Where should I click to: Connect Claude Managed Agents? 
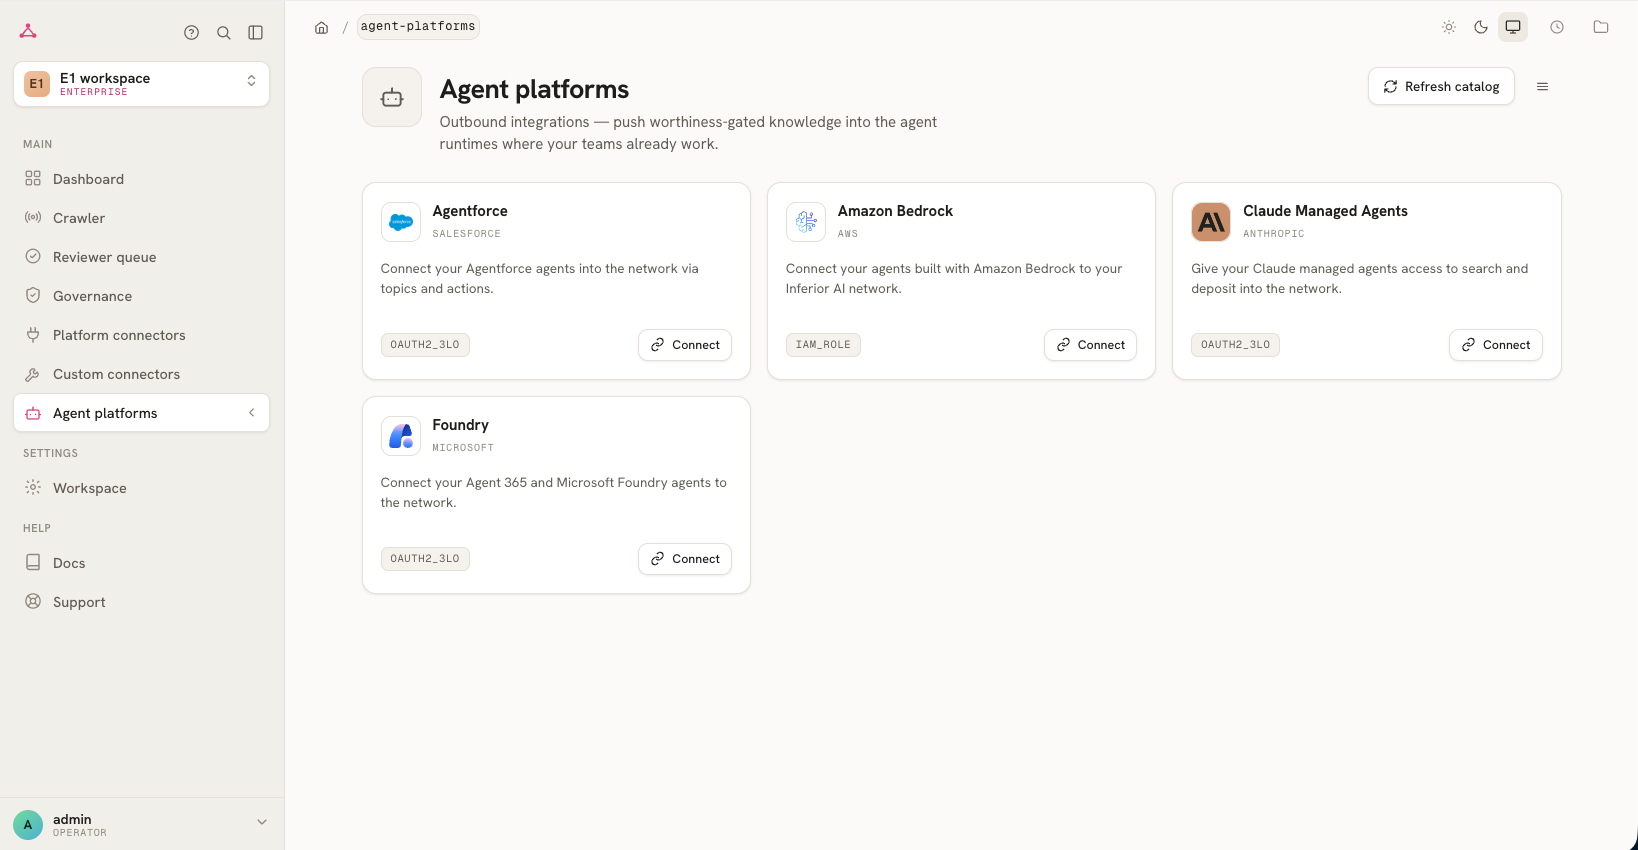coord(1496,345)
